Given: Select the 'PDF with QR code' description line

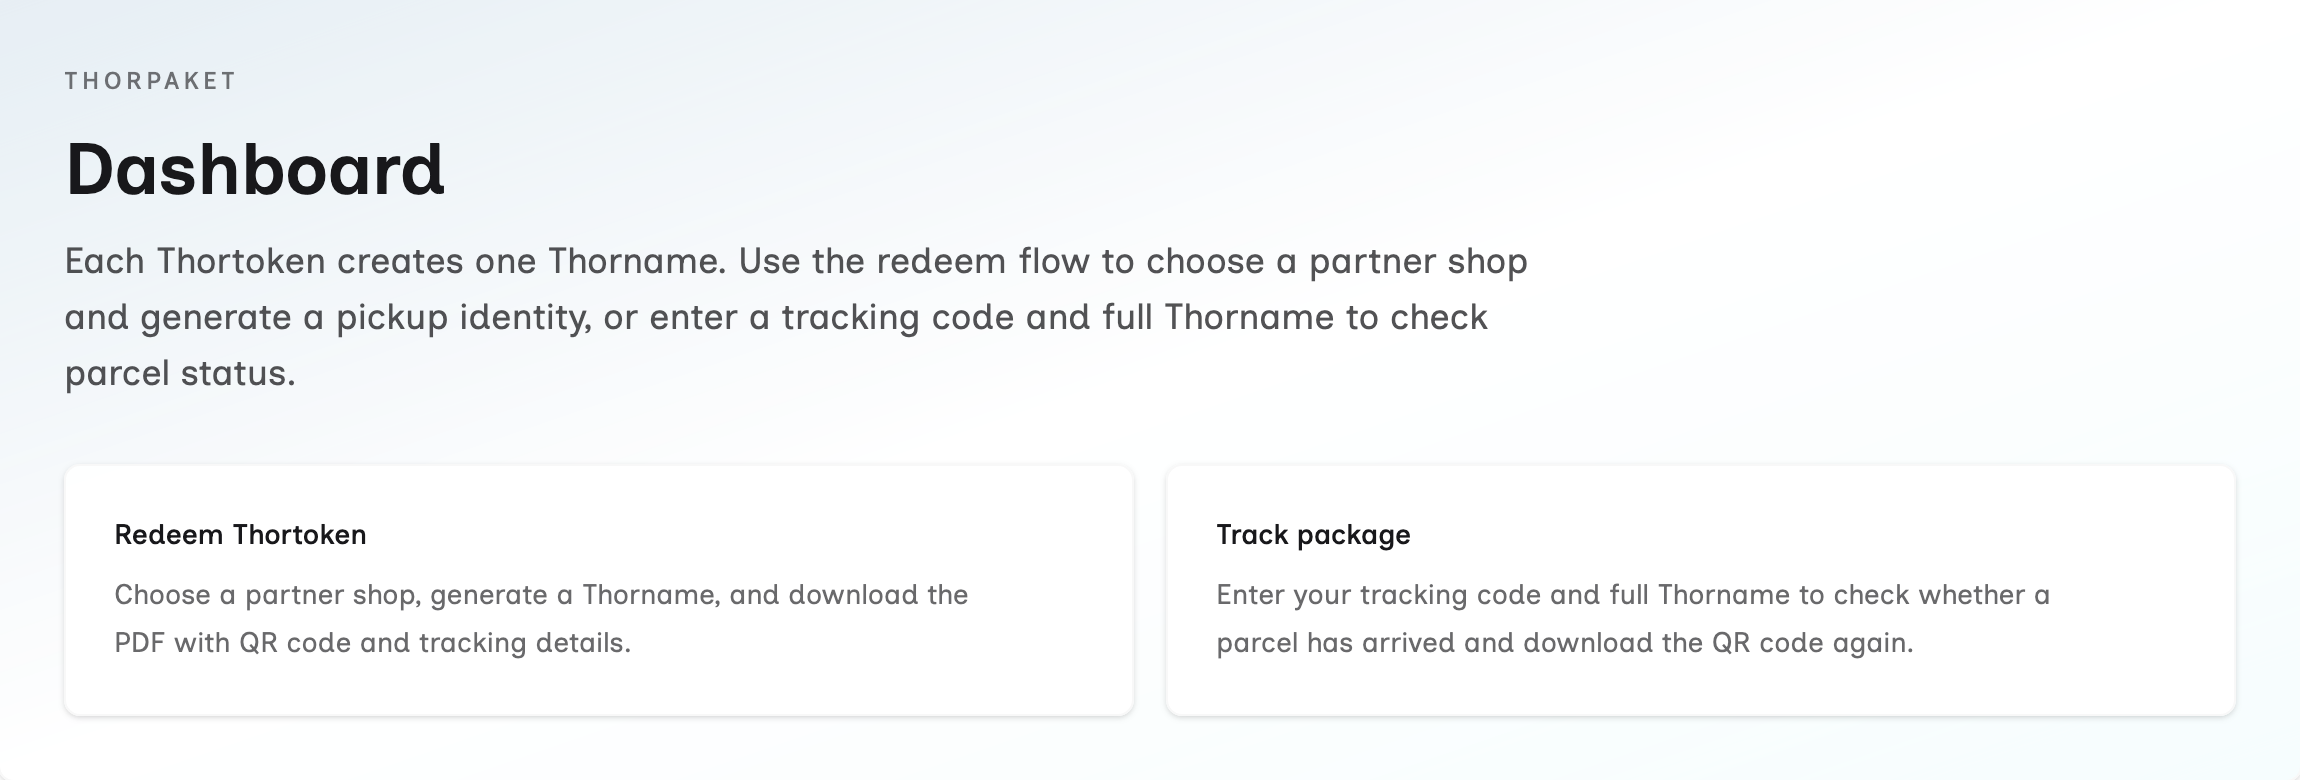Looking at the screenshot, I should click(372, 643).
